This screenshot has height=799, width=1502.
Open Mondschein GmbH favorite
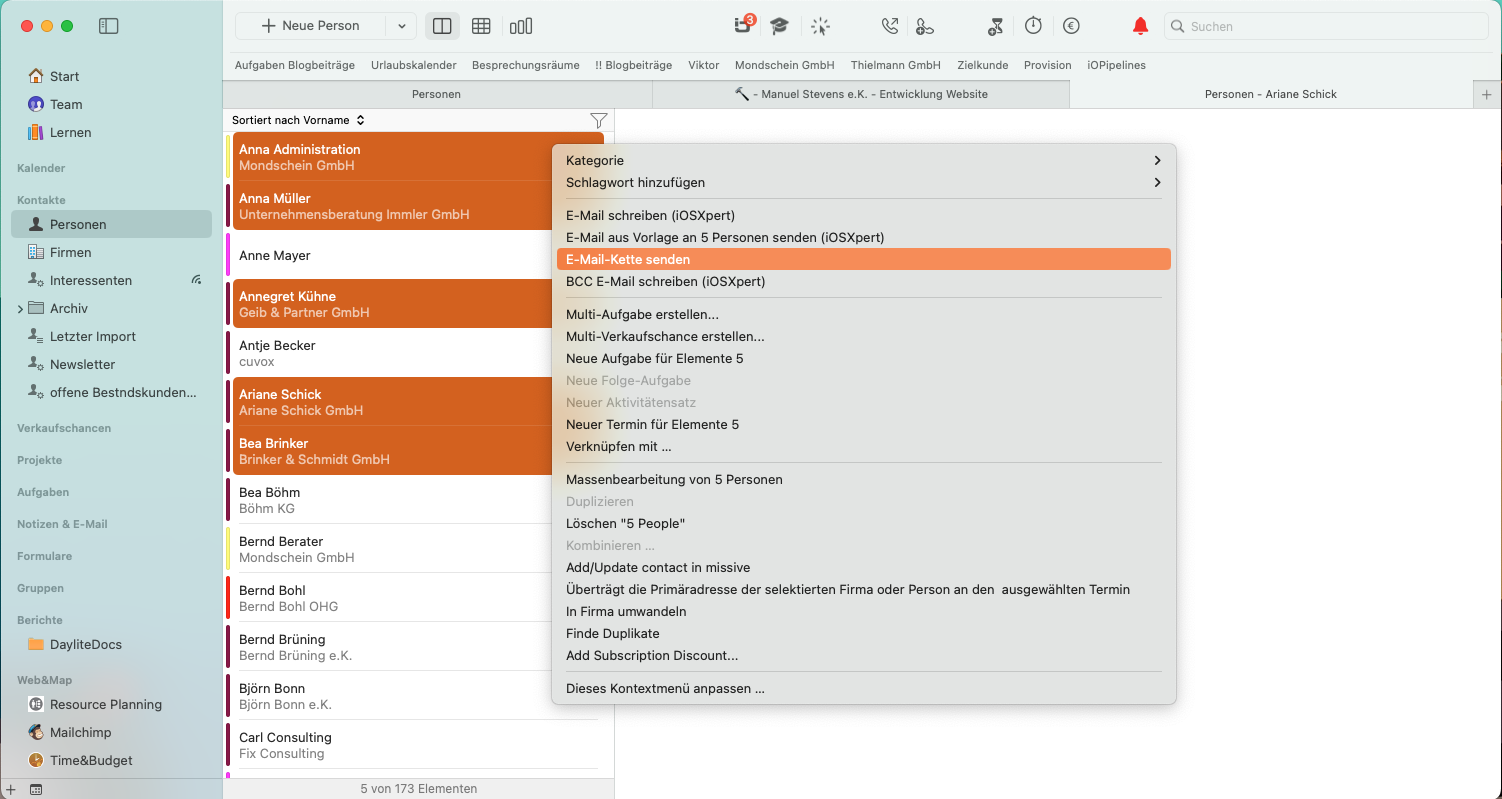(x=785, y=65)
